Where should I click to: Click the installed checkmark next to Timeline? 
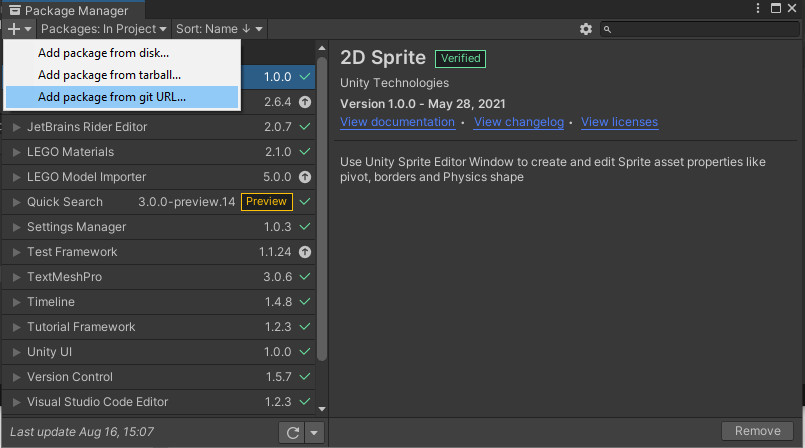[x=305, y=302]
